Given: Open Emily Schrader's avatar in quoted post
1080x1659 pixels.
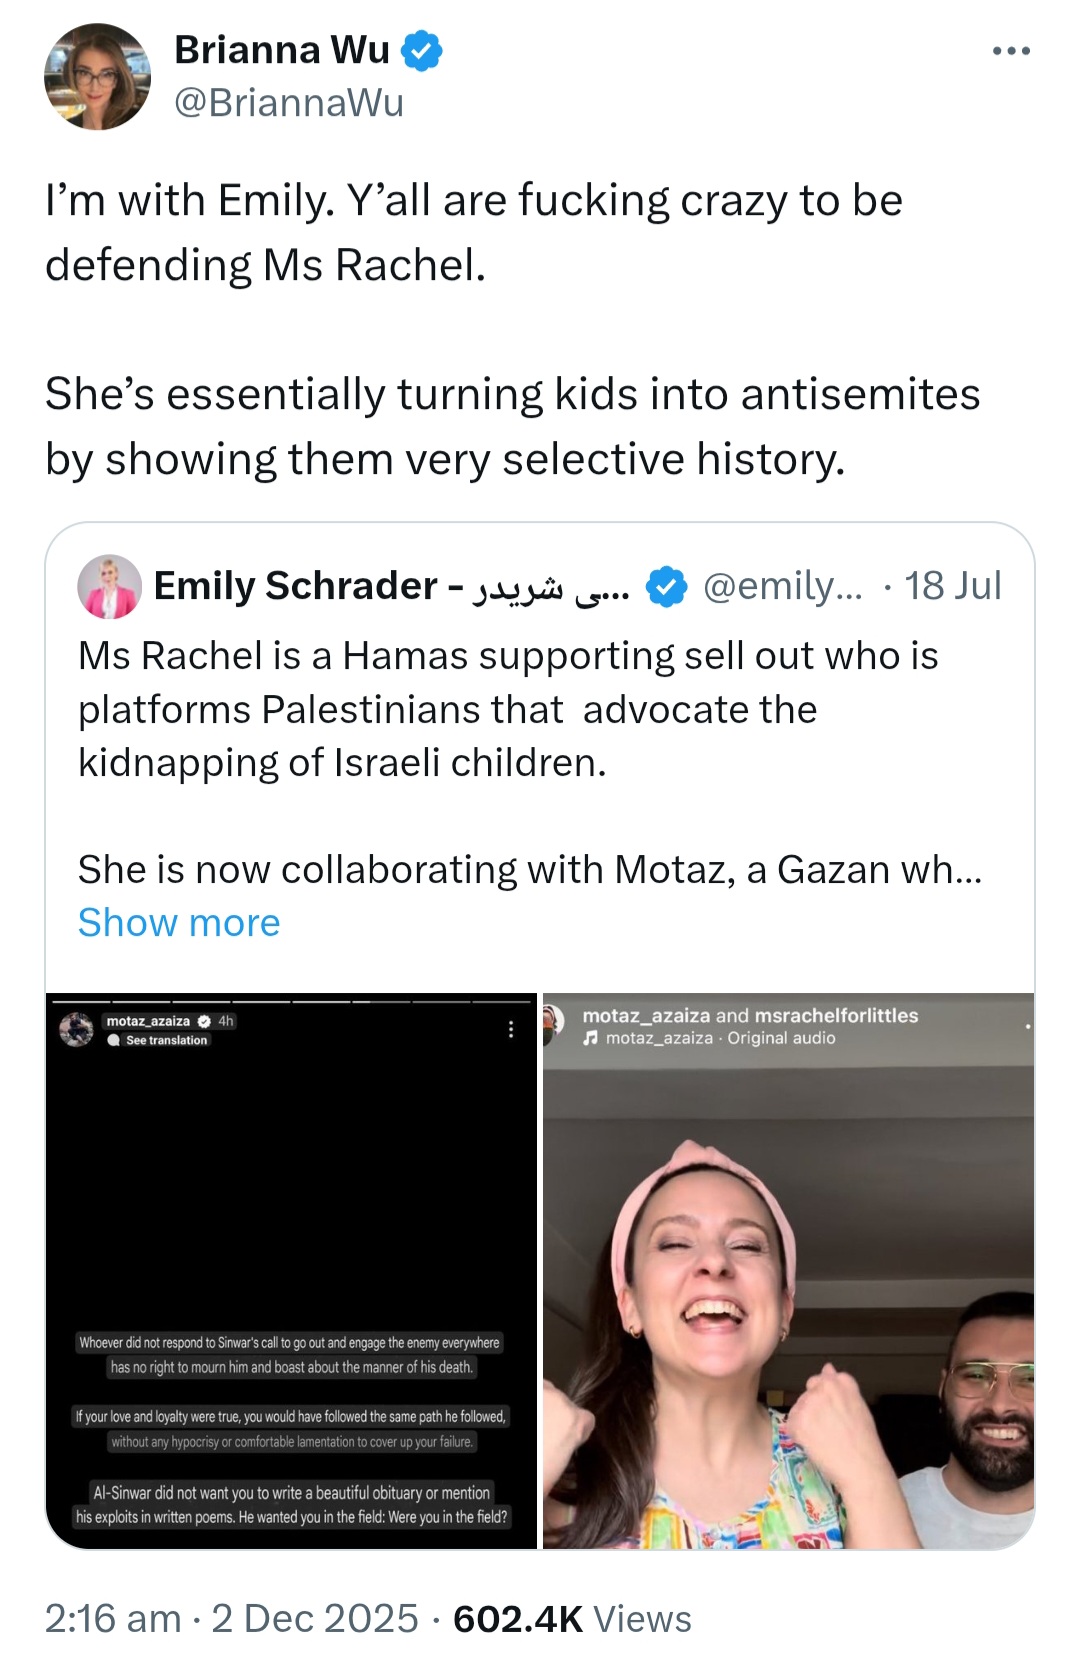Looking at the screenshot, I should 110,587.
